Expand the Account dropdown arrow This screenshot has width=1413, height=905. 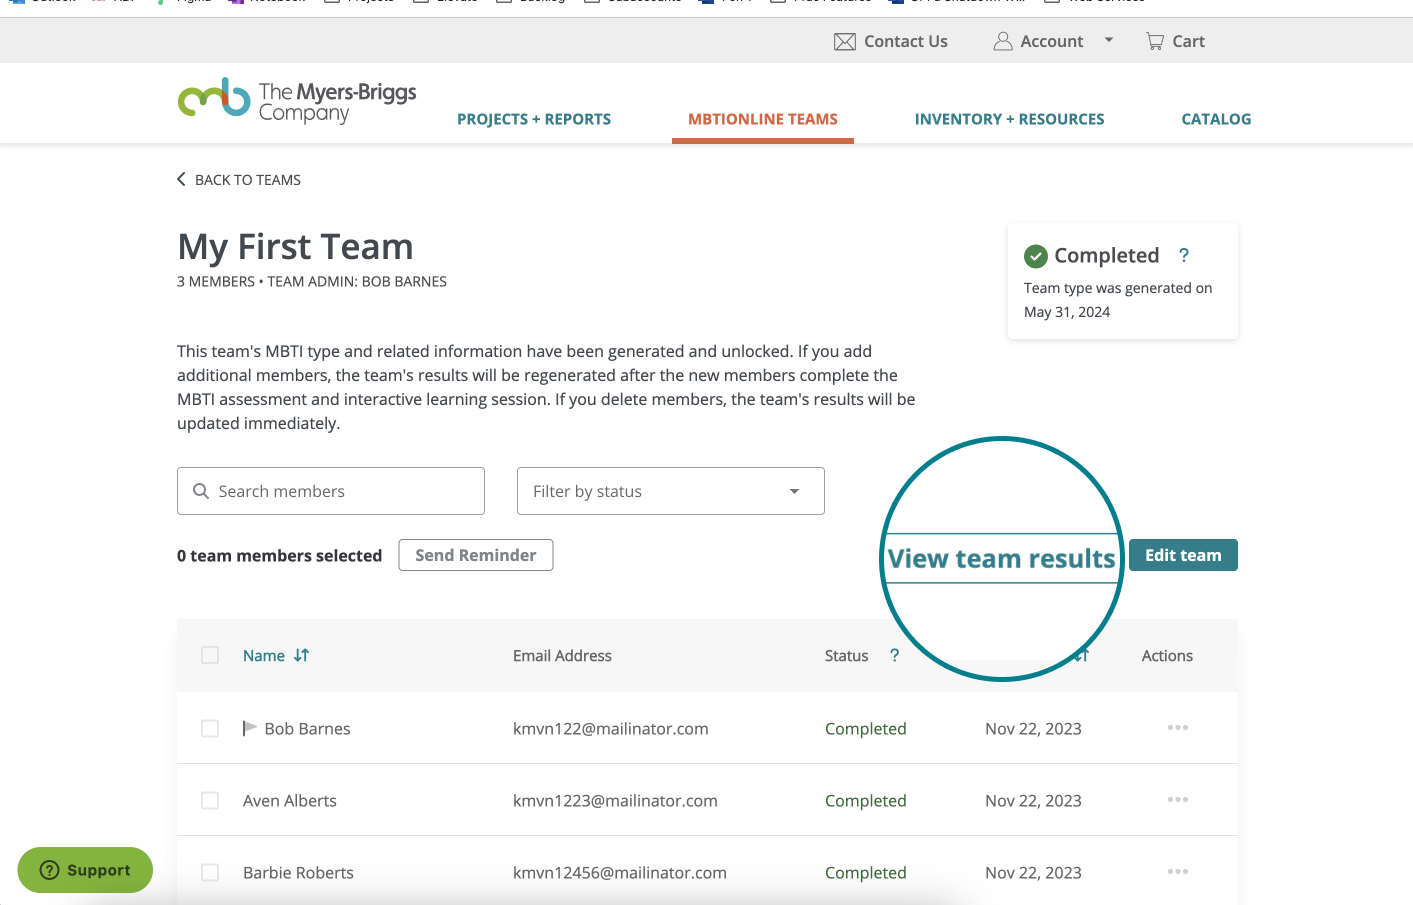pos(1108,41)
